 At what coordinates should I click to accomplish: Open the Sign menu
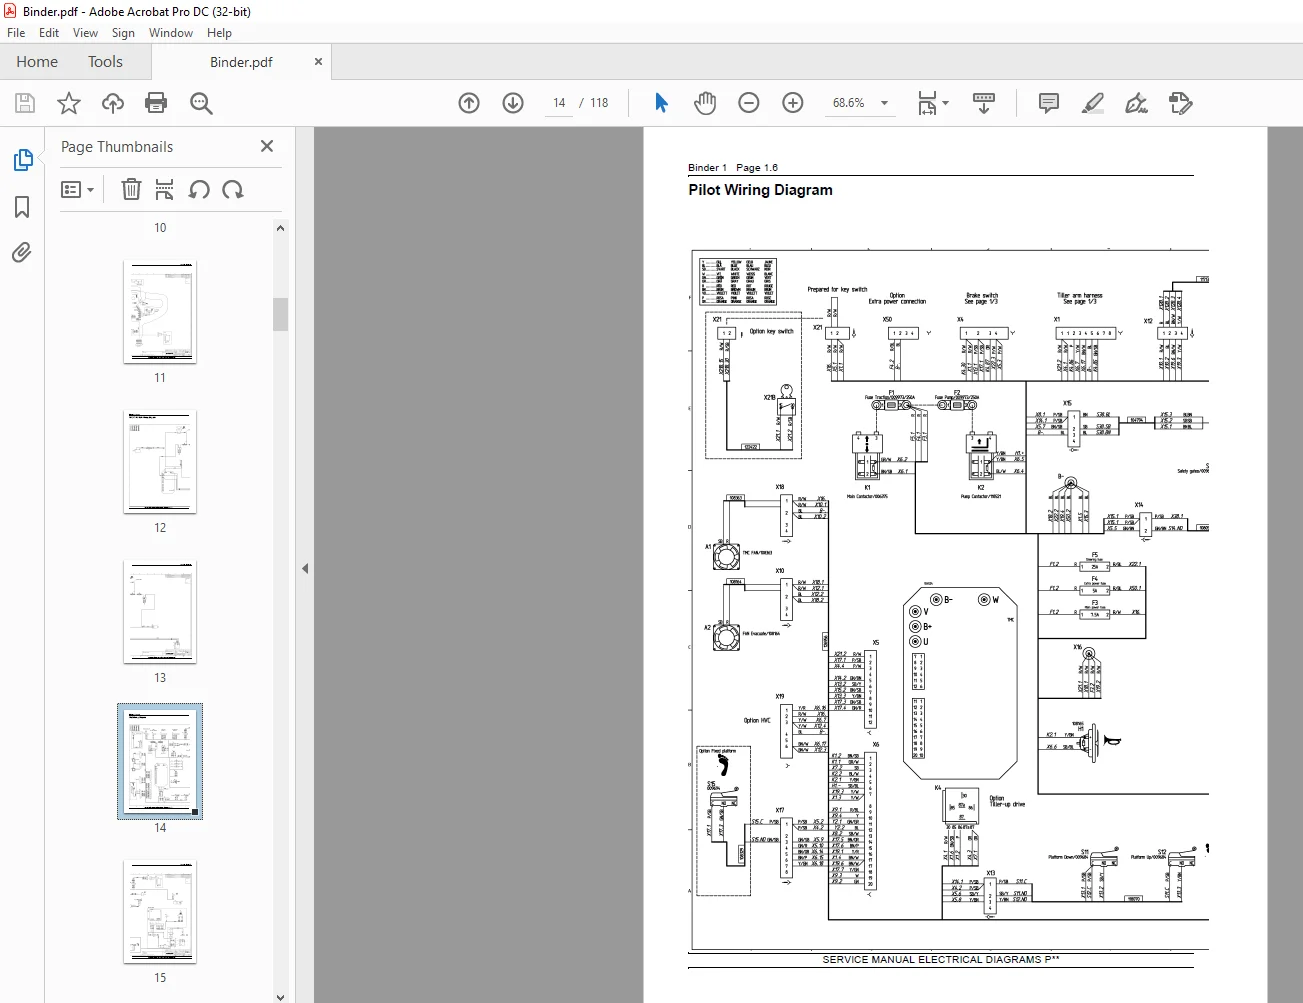pyautogui.click(x=123, y=33)
